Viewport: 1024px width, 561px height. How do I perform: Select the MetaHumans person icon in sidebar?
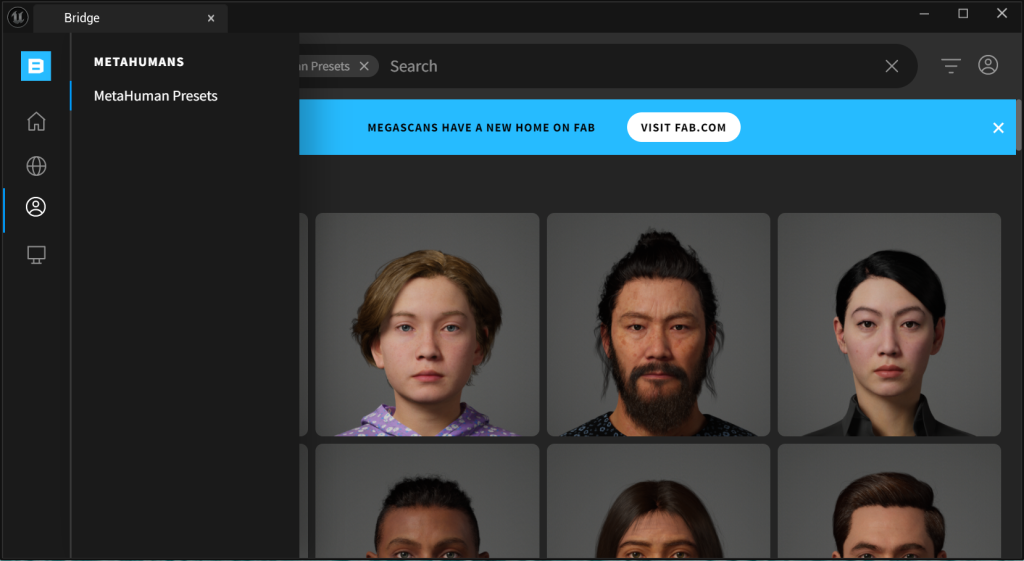(x=36, y=207)
